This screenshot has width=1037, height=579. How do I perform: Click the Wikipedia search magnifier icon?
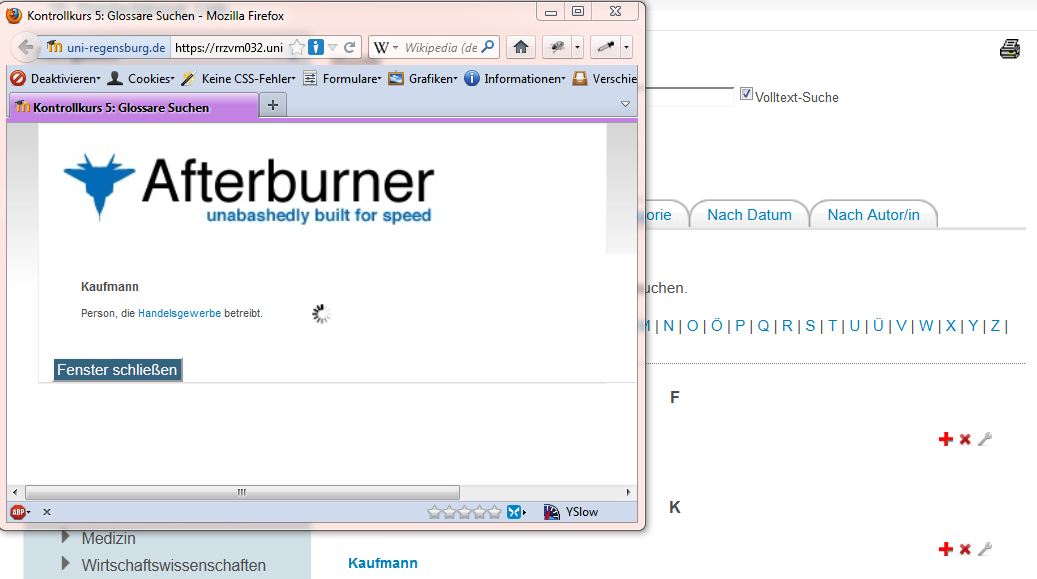point(487,47)
